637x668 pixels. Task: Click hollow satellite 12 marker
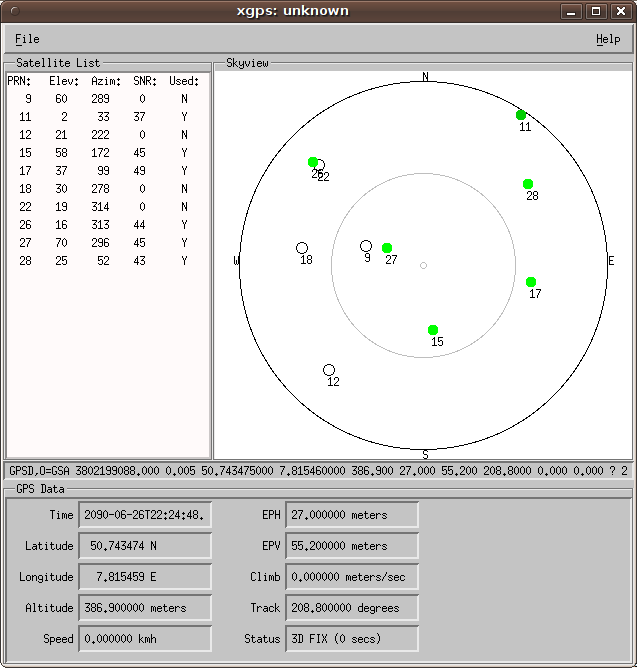pyautogui.click(x=329, y=370)
